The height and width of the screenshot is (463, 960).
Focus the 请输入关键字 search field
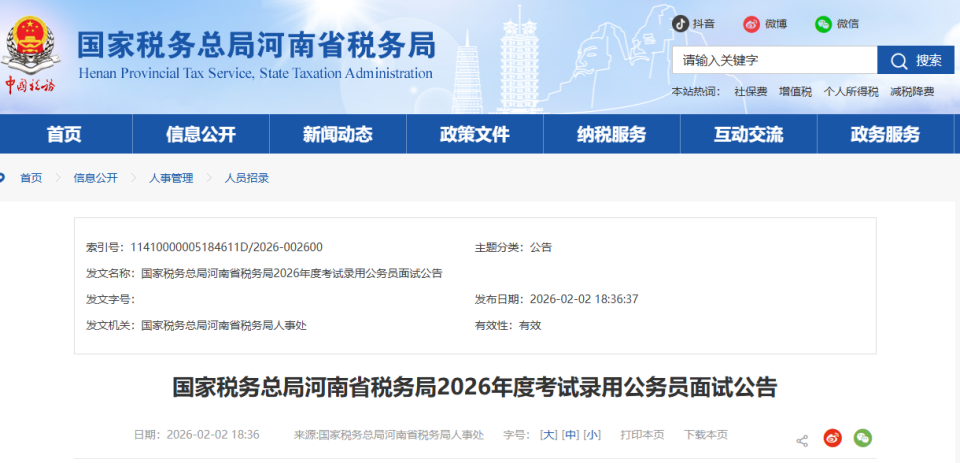pos(775,60)
